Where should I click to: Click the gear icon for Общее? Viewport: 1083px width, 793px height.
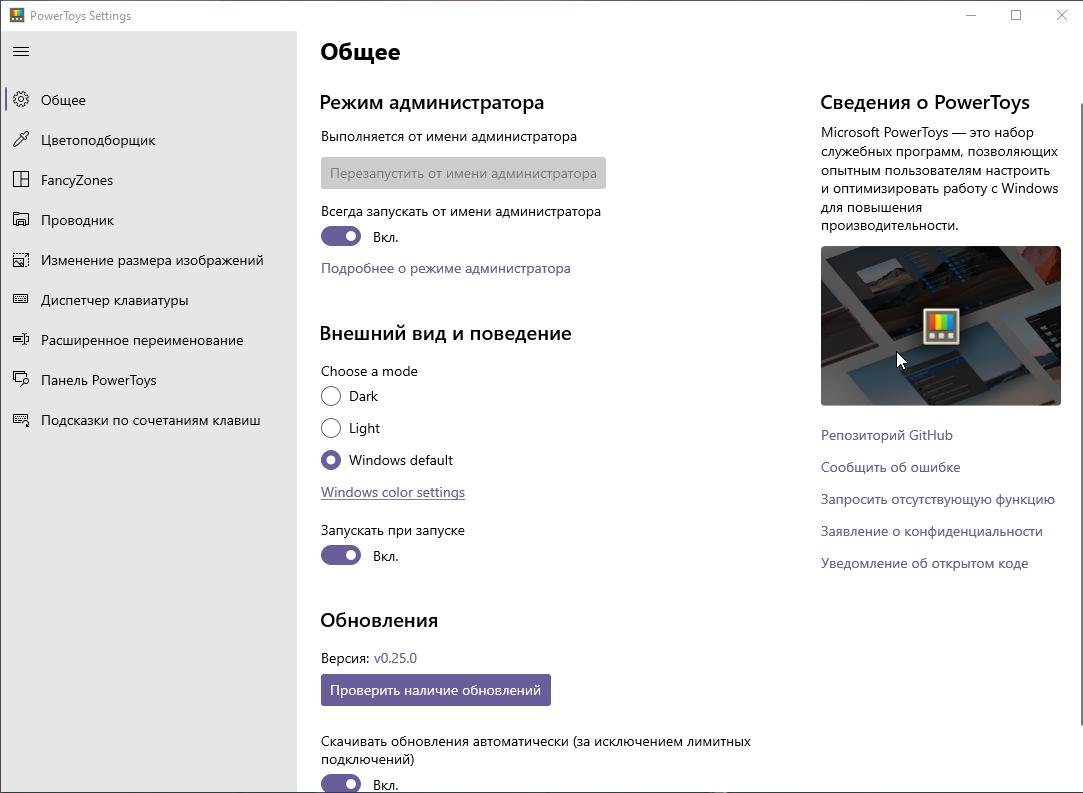21,100
